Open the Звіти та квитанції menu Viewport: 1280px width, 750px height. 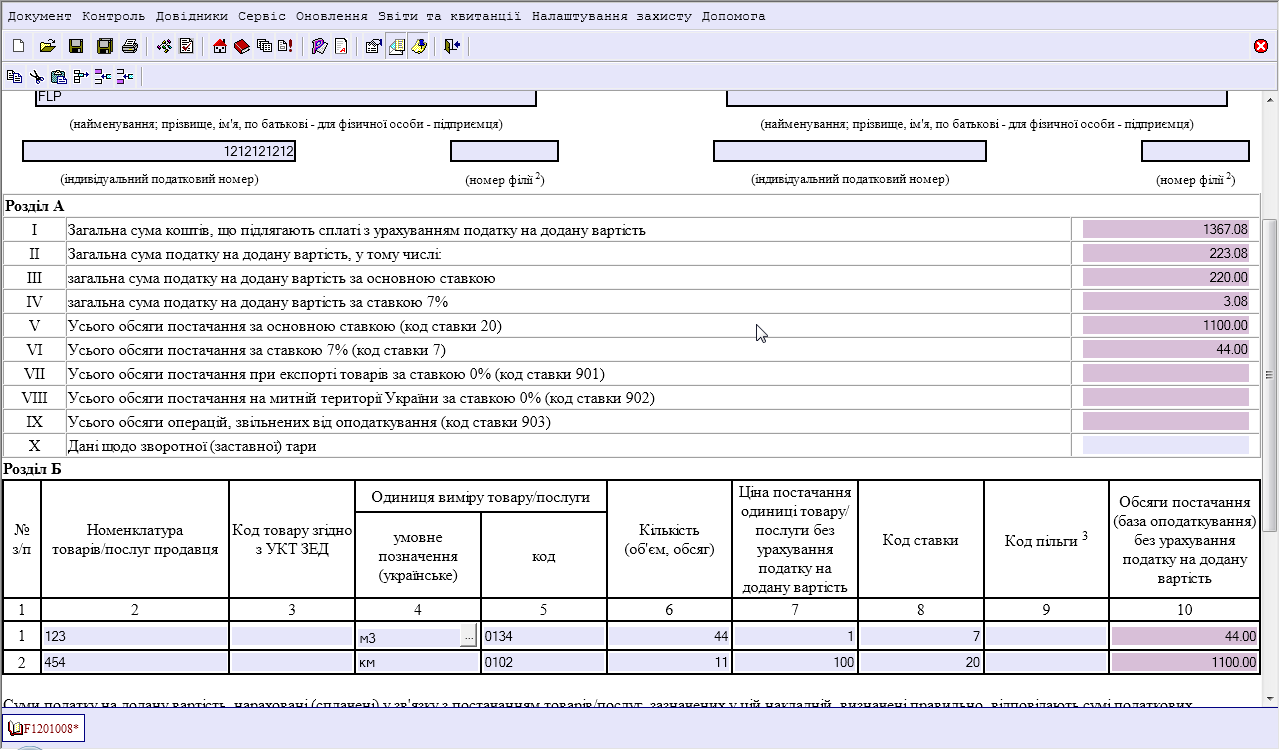pos(450,16)
